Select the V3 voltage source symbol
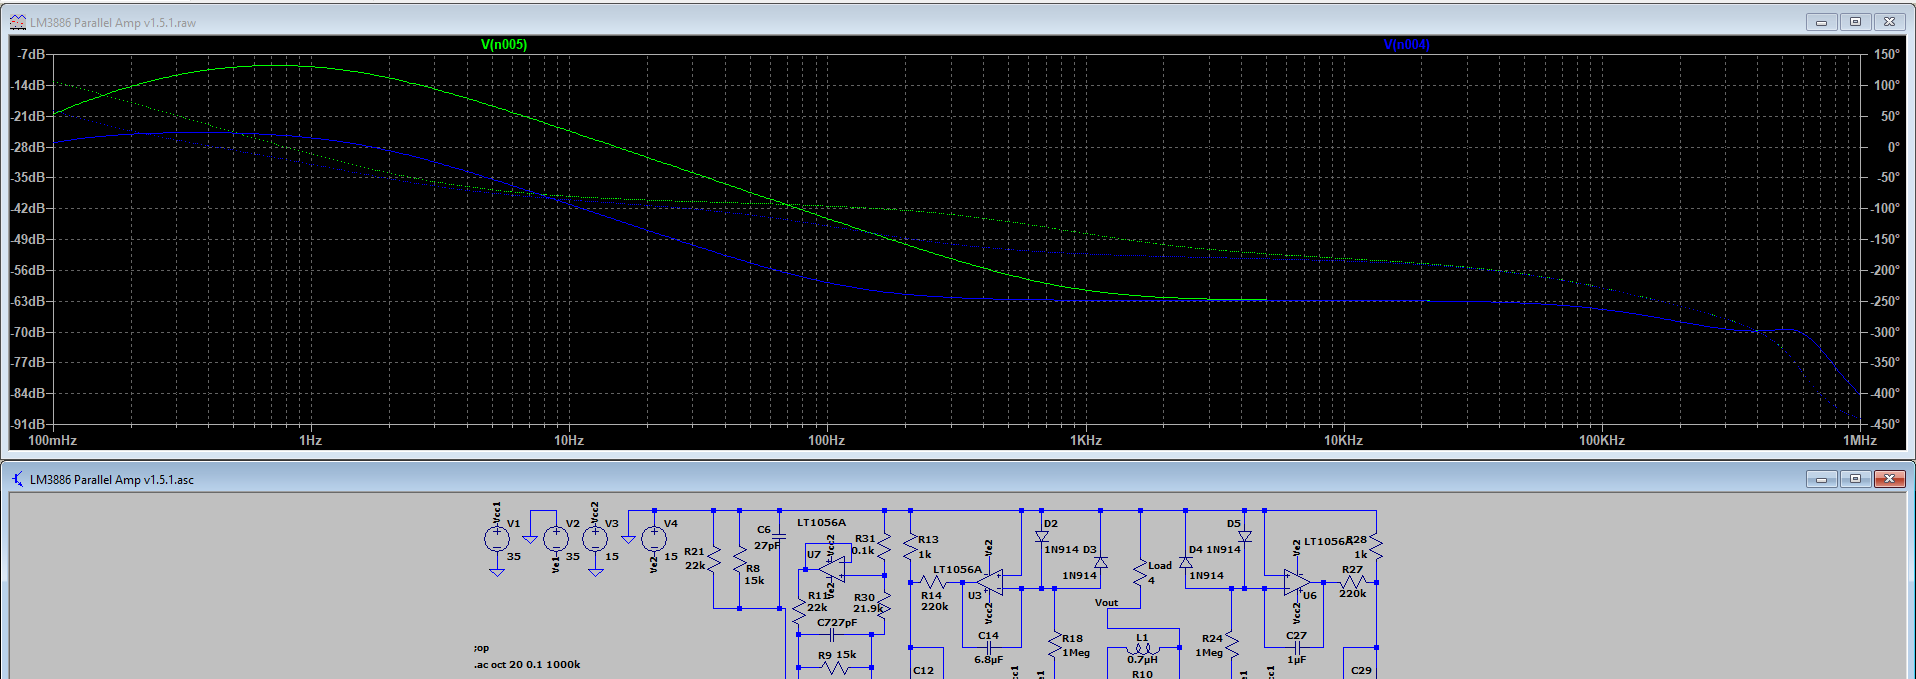This screenshot has height=679, width=1916. click(595, 539)
